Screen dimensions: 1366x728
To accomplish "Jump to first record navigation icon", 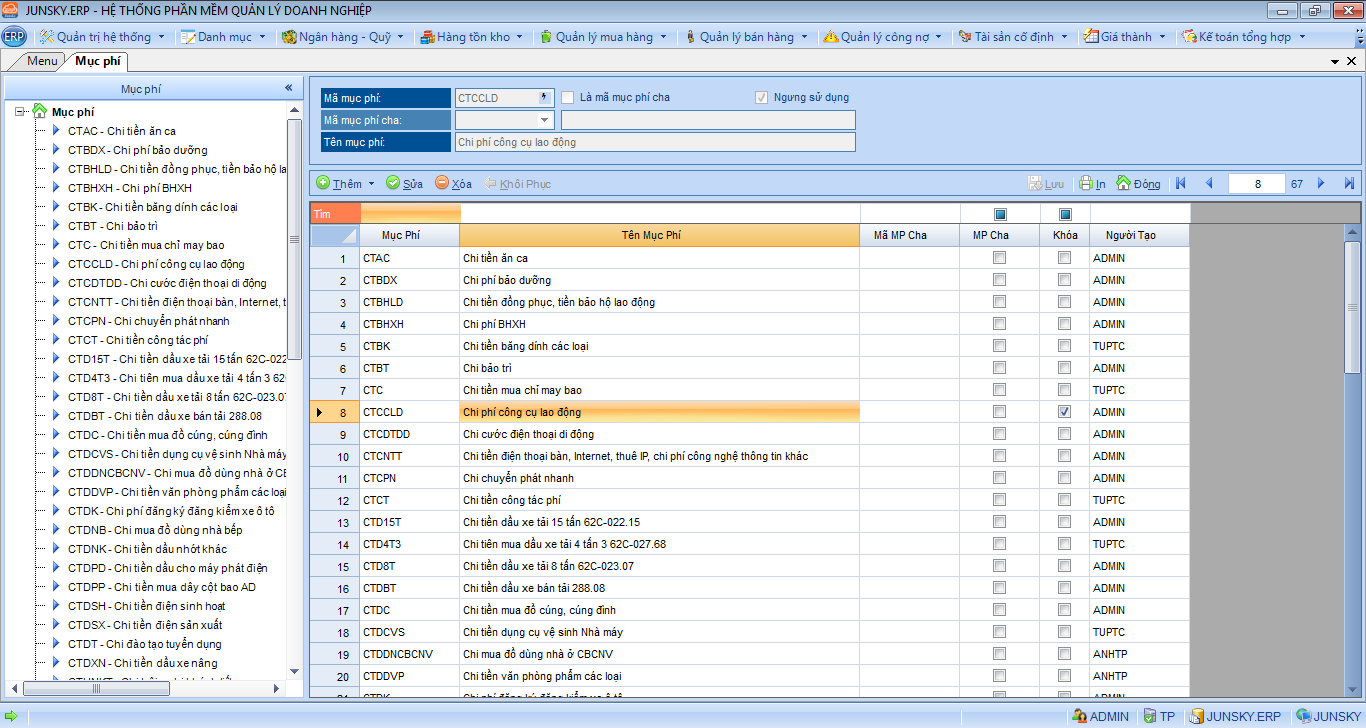I will tap(1181, 184).
